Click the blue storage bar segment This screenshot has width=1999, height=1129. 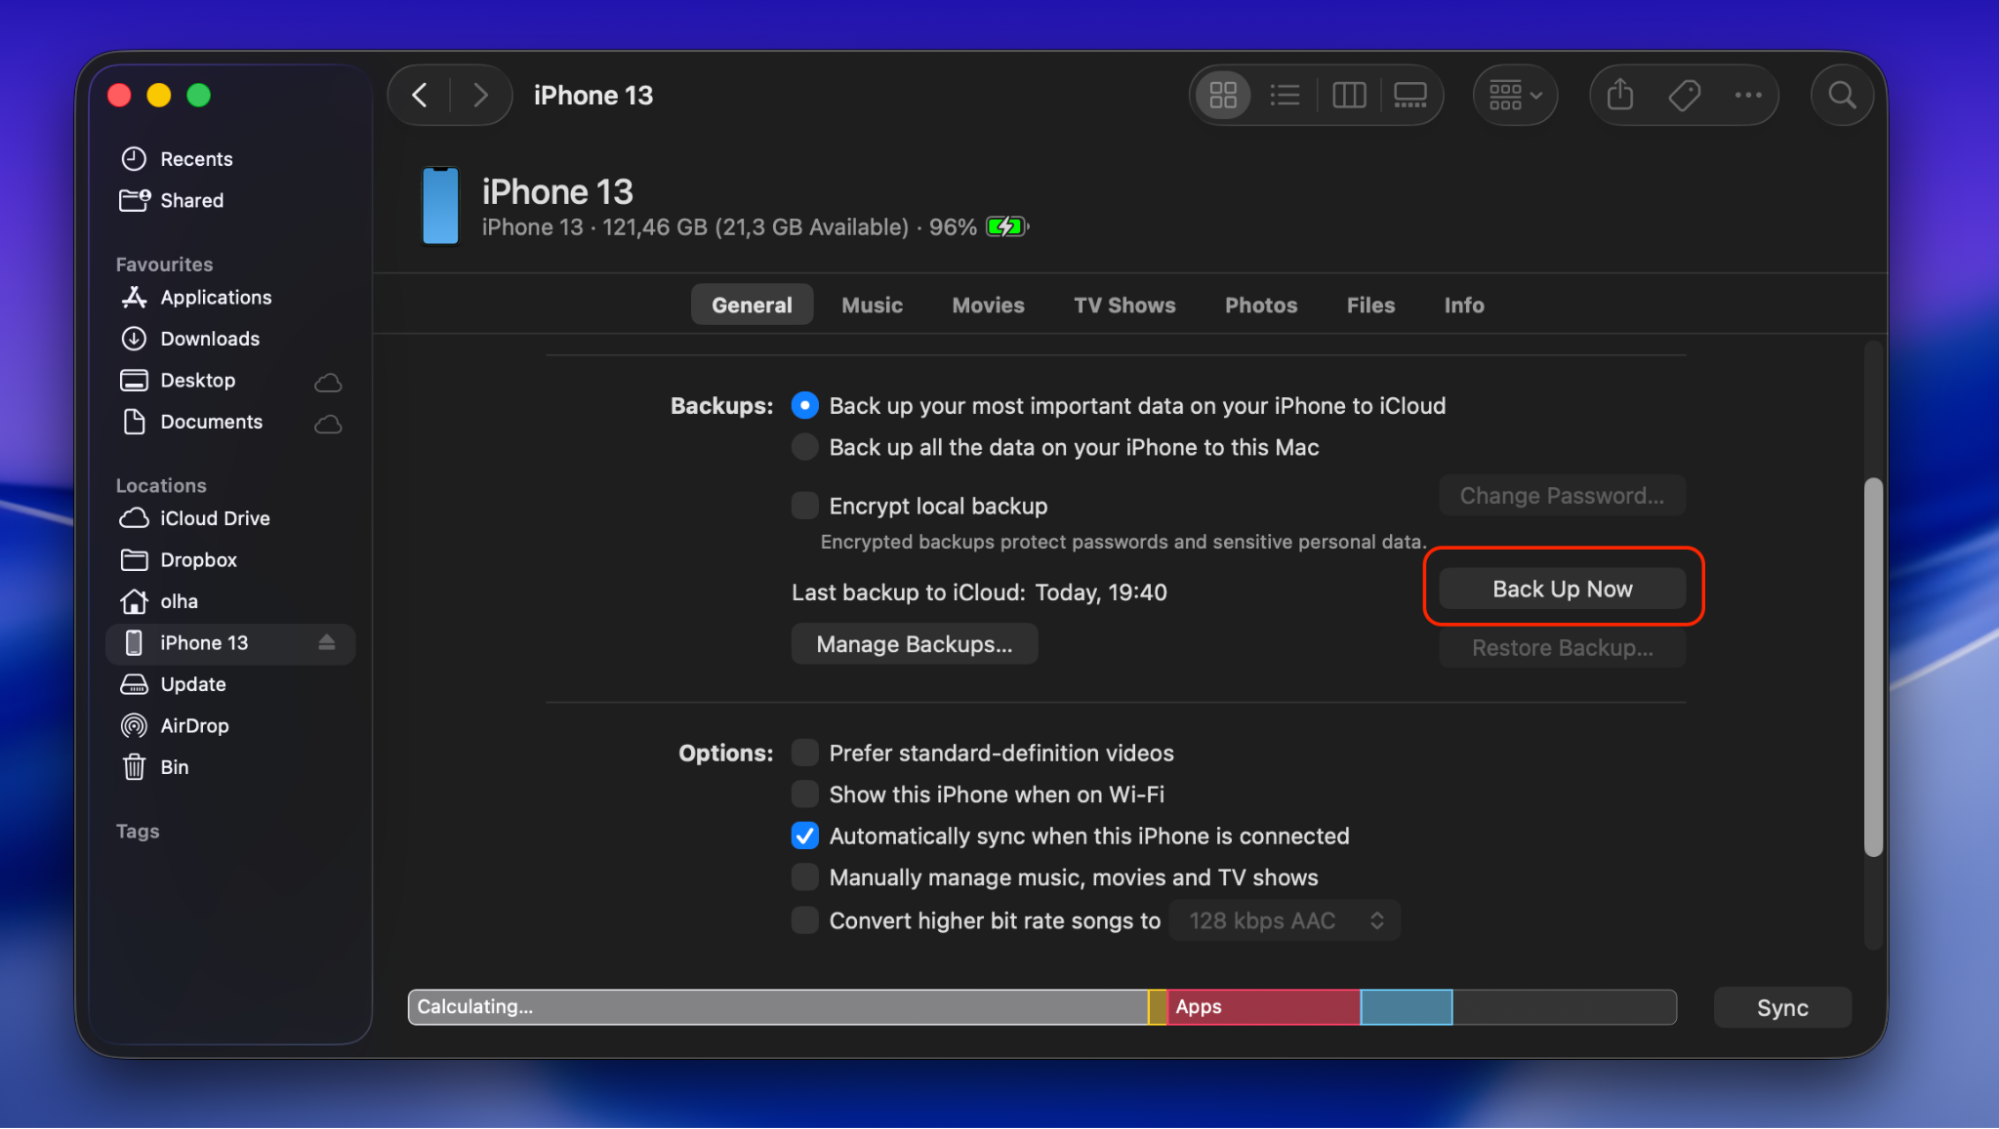1406,1008
